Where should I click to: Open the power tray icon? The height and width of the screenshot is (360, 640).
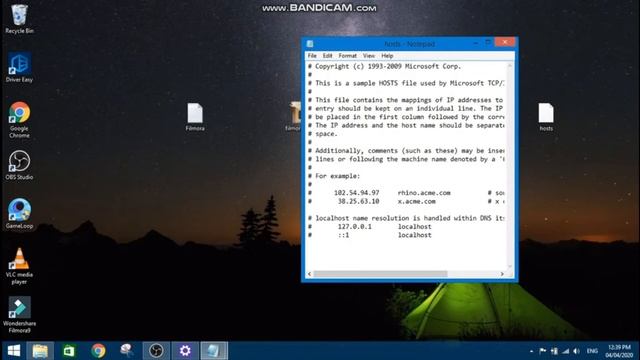[554, 351]
